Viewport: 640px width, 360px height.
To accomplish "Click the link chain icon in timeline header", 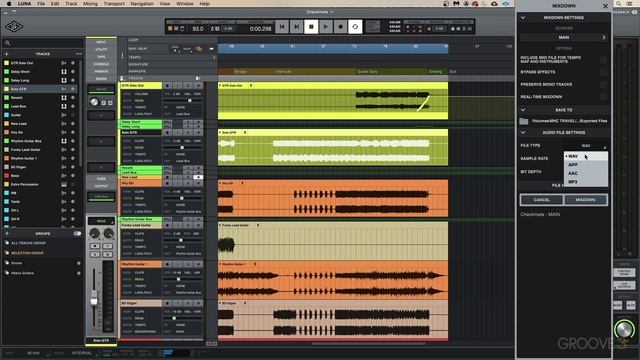I will tap(199, 49).
